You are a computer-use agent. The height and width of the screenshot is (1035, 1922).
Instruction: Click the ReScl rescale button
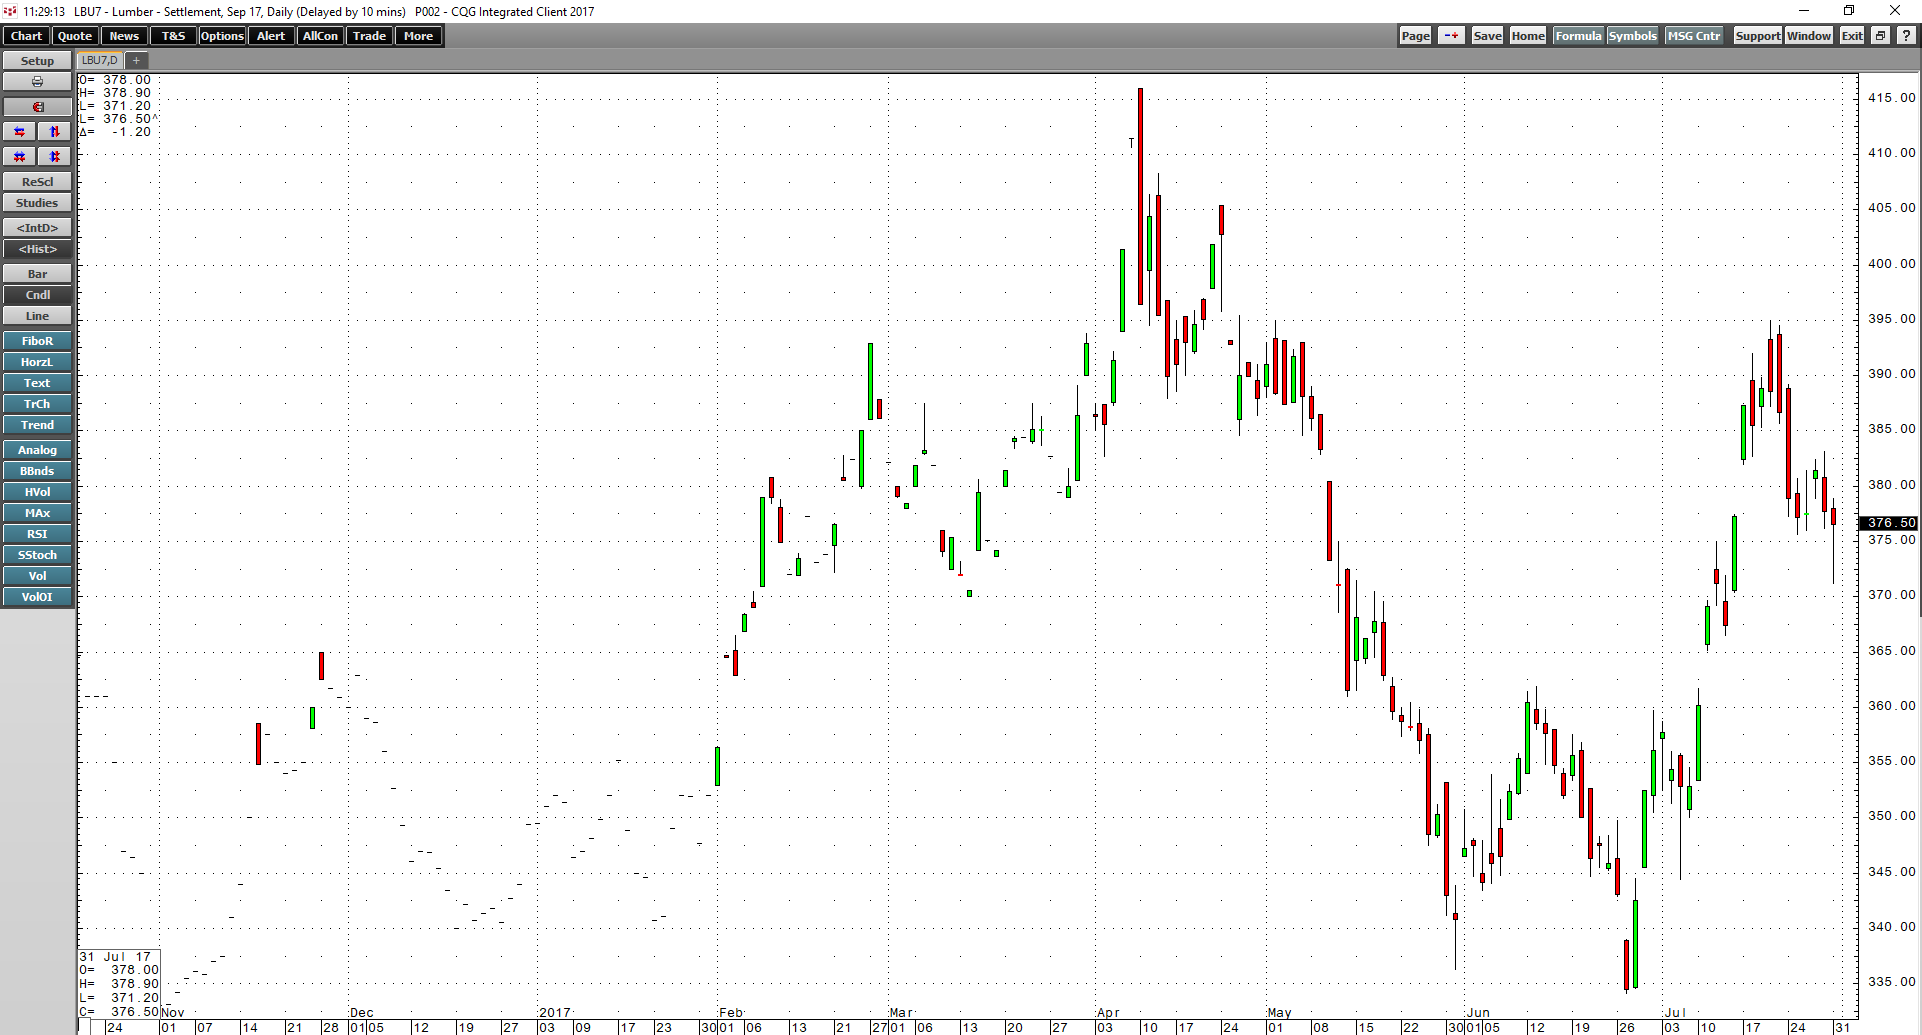(37, 182)
